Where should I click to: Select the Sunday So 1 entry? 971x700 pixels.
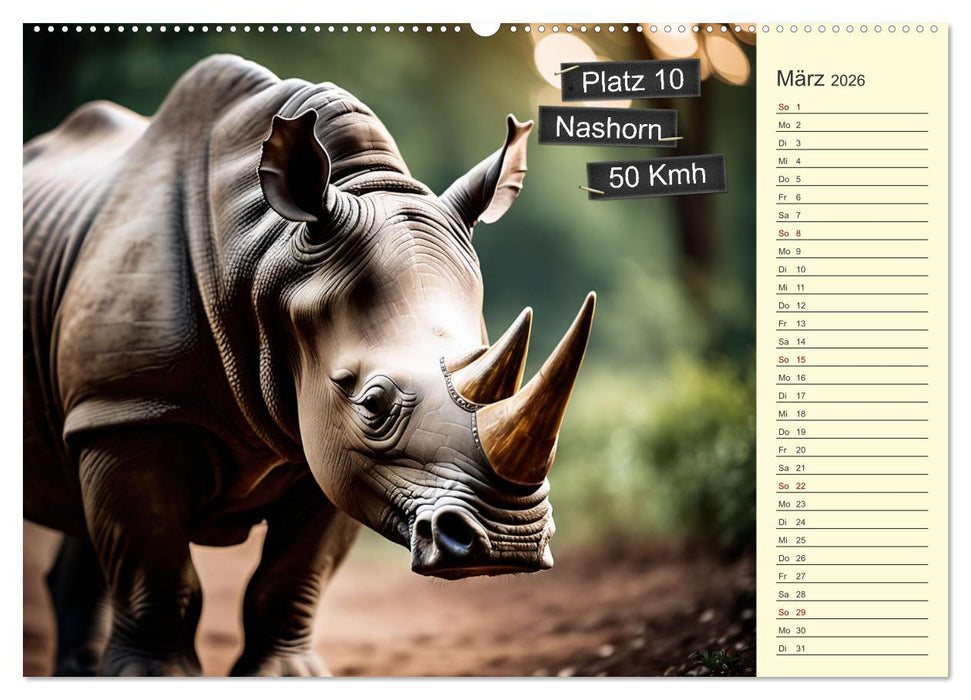click(x=790, y=105)
